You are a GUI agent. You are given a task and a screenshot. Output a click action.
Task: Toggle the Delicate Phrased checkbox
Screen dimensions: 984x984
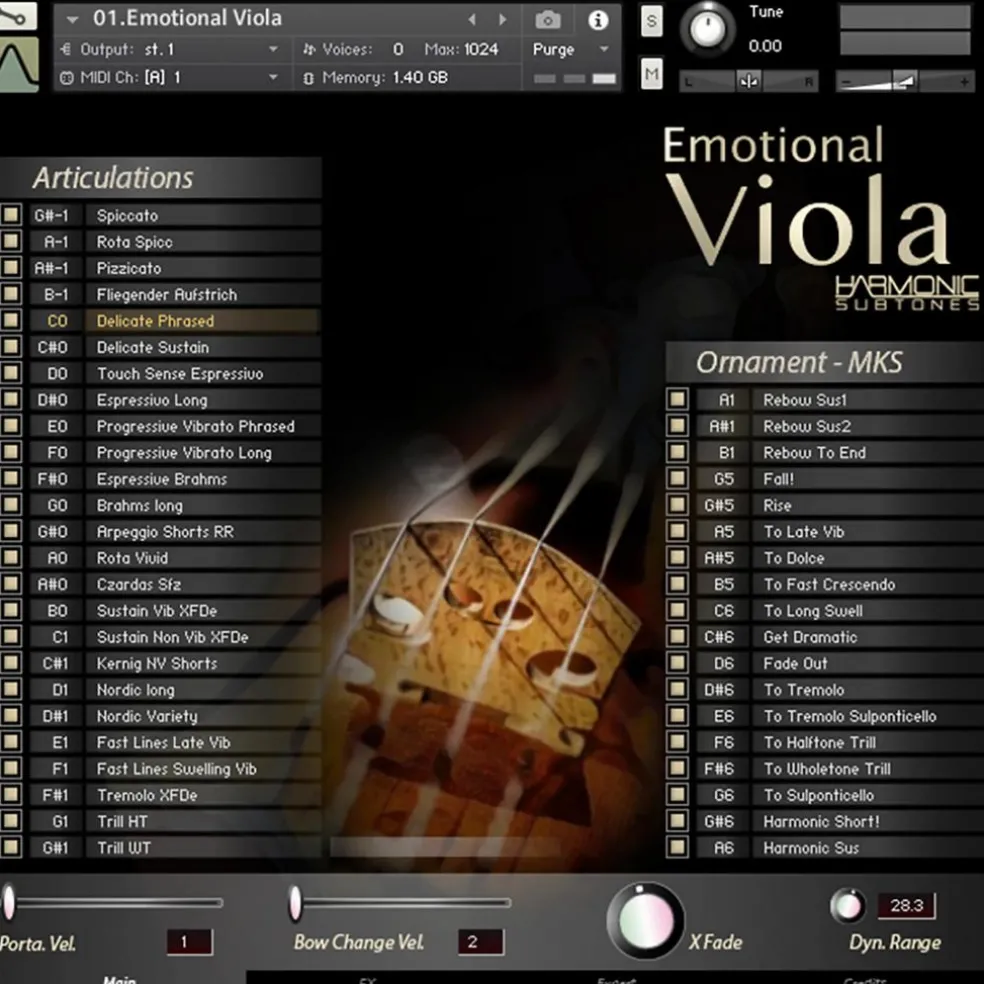click(11, 320)
